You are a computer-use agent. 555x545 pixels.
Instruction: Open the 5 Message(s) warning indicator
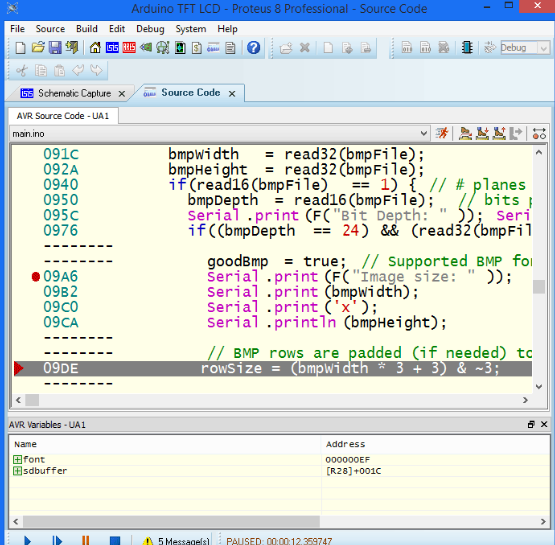[176, 540]
